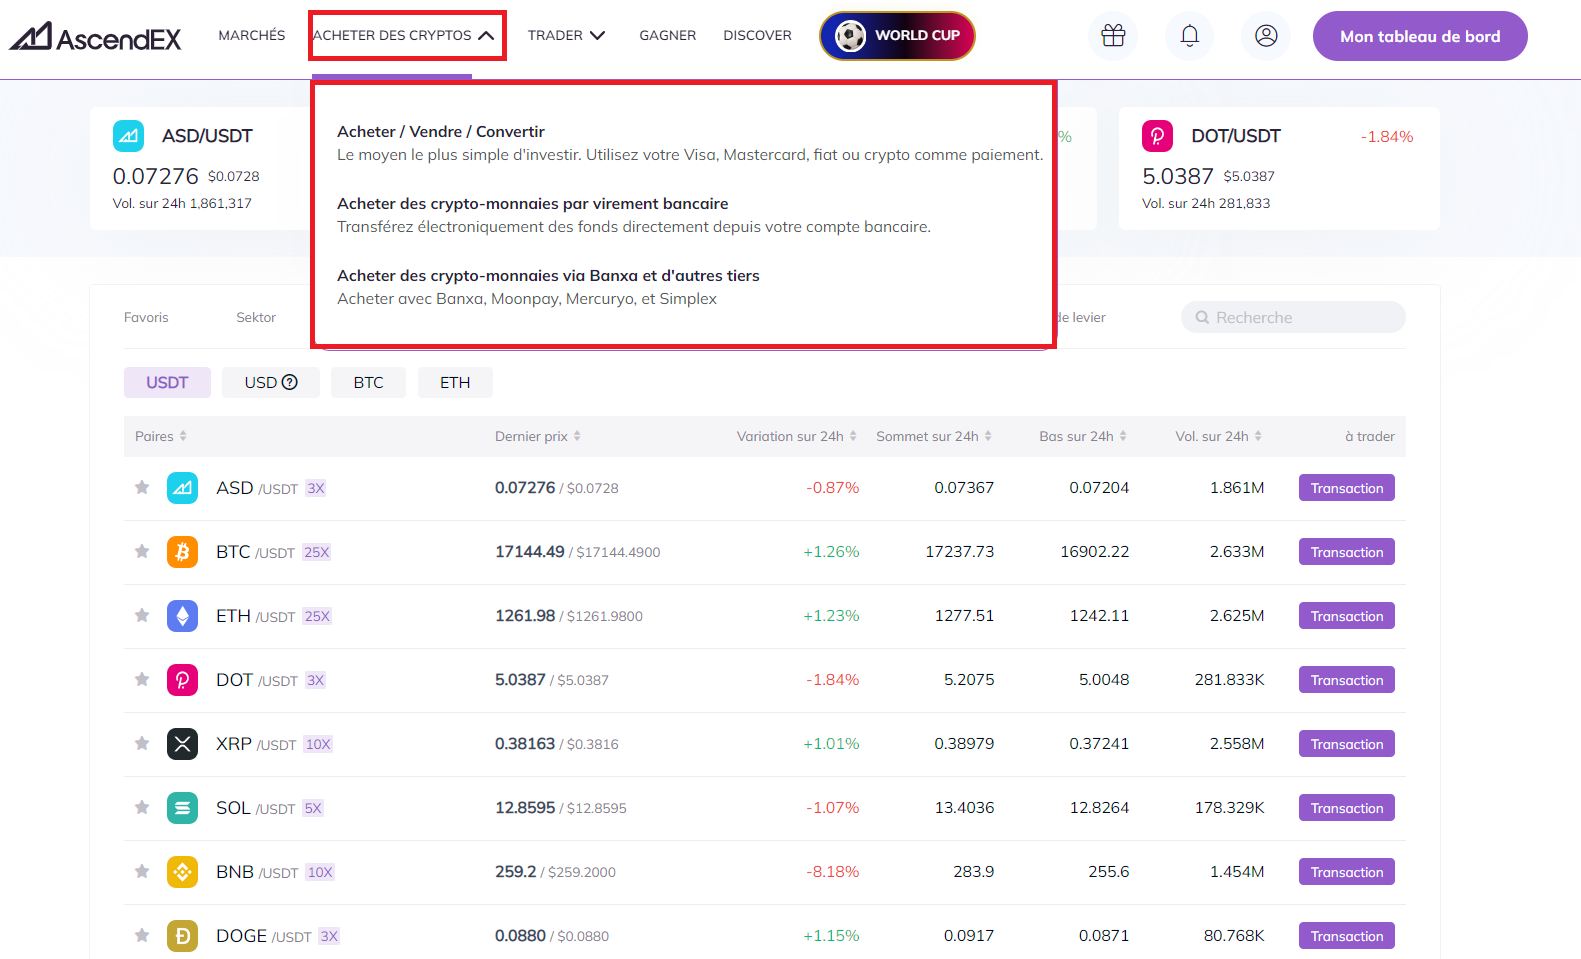This screenshot has width=1581, height=959.
Task: Select Acheter / Vendre / Convertir option
Action: click(690, 143)
